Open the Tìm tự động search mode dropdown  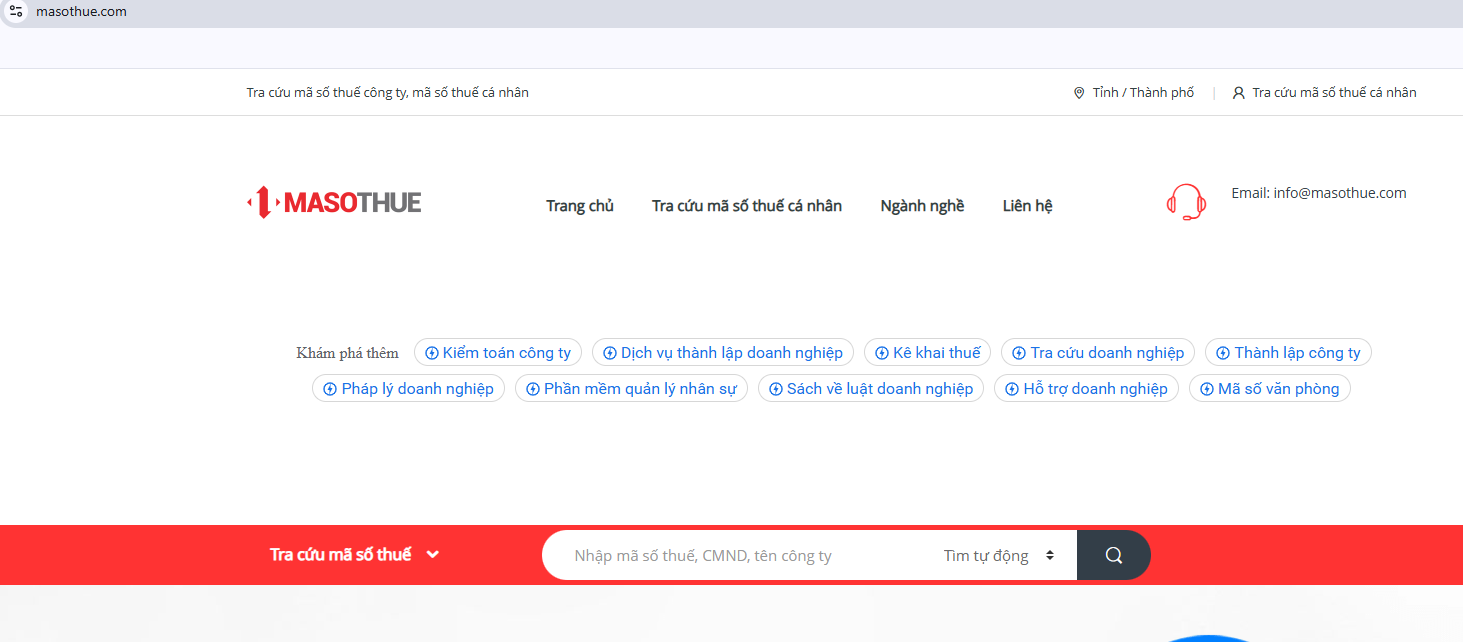(x=998, y=555)
